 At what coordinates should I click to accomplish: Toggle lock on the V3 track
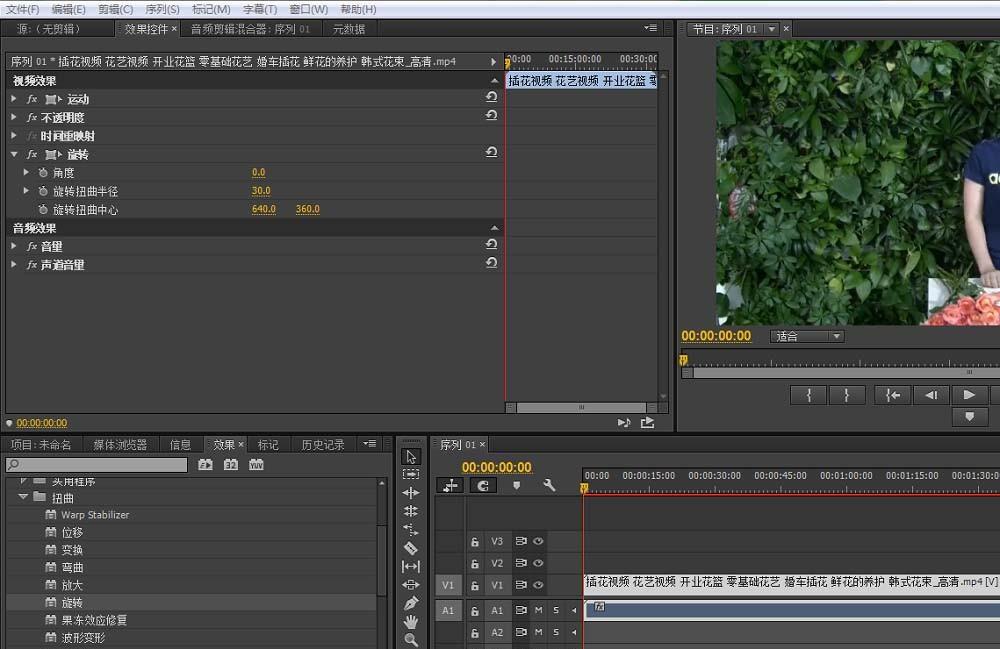coord(475,541)
